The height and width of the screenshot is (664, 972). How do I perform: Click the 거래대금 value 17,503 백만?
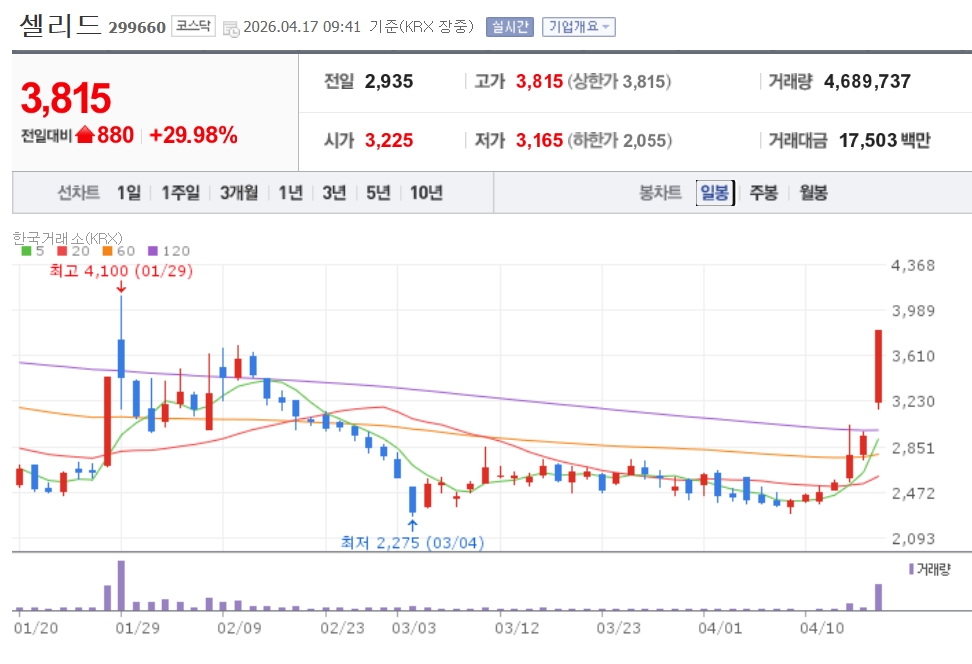pyautogui.click(x=885, y=140)
